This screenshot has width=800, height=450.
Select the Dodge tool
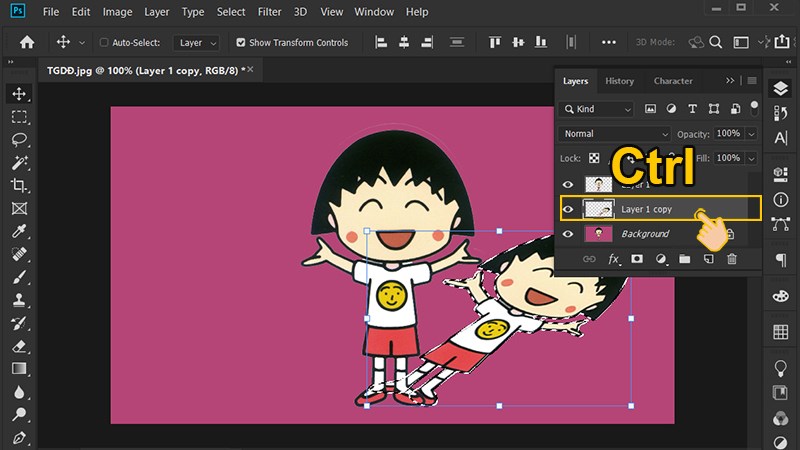click(x=19, y=414)
